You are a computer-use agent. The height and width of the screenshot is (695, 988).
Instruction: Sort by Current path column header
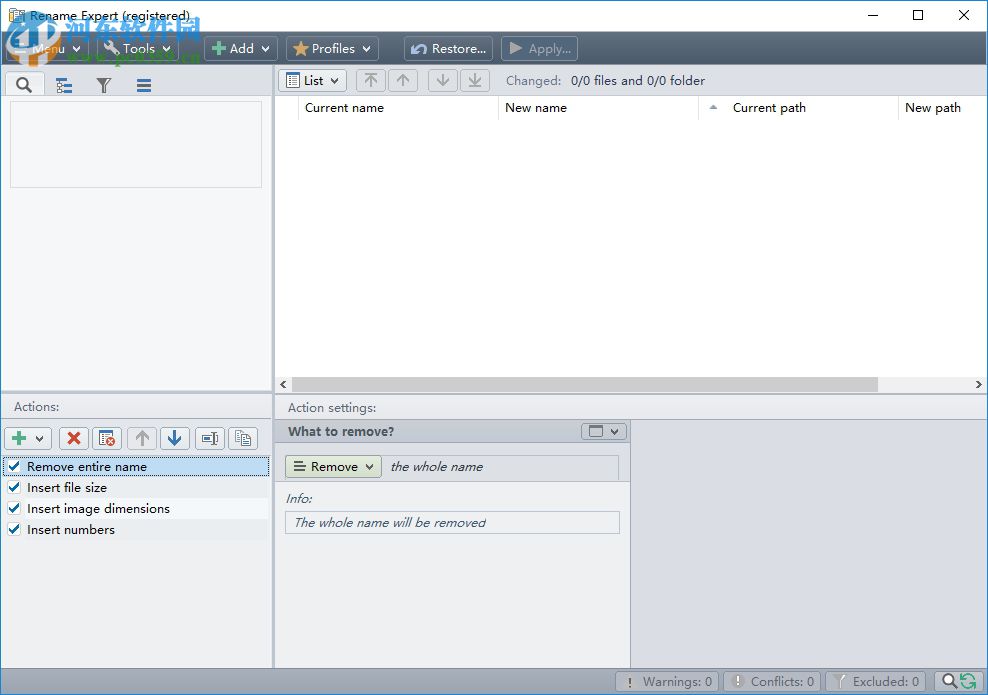click(798, 108)
